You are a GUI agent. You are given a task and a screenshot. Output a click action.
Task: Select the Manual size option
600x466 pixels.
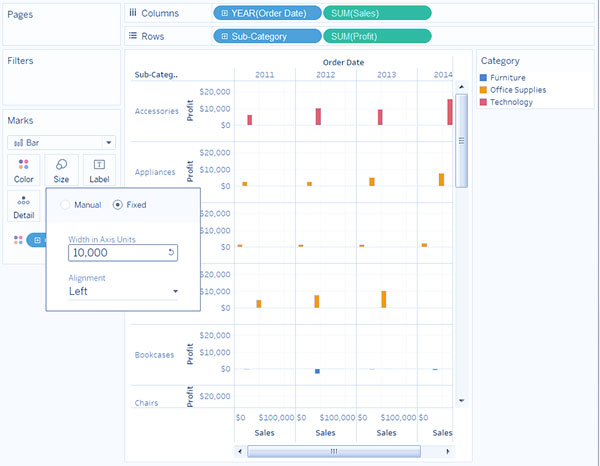[65, 205]
